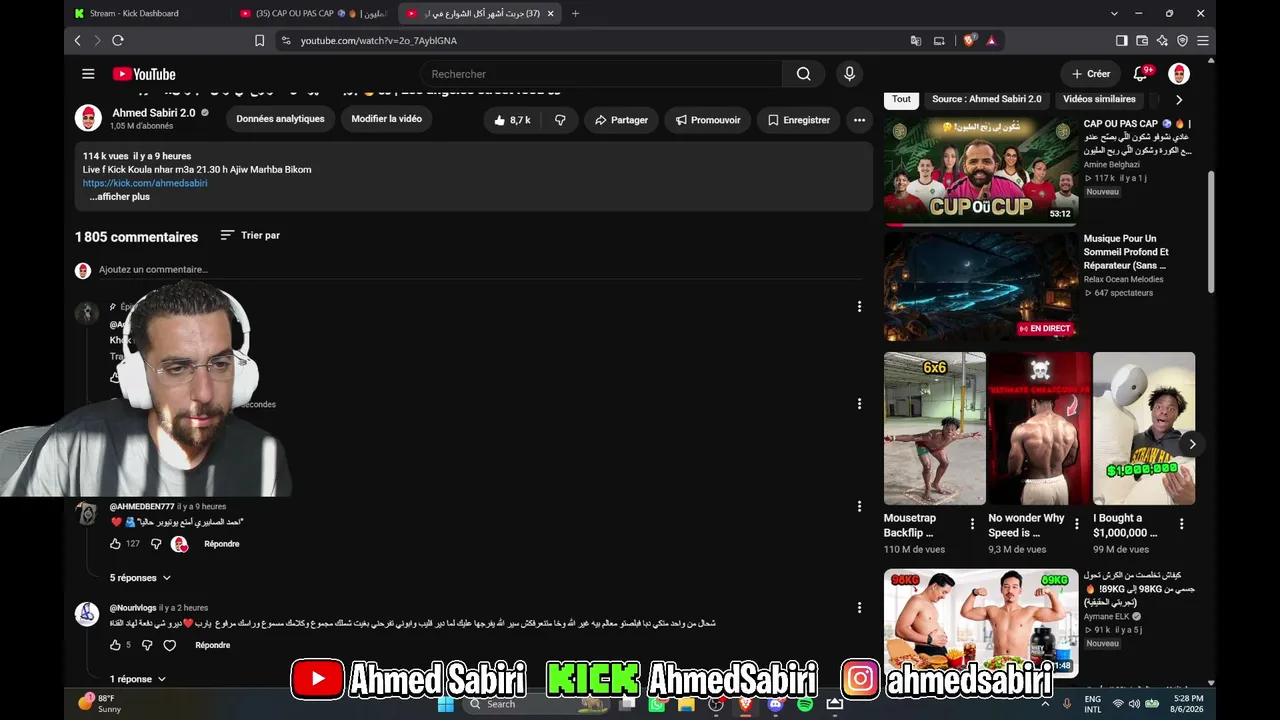Open the account avatar menu
Image resolution: width=1280 pixels, height=720 pixels.
(1179, 74)
